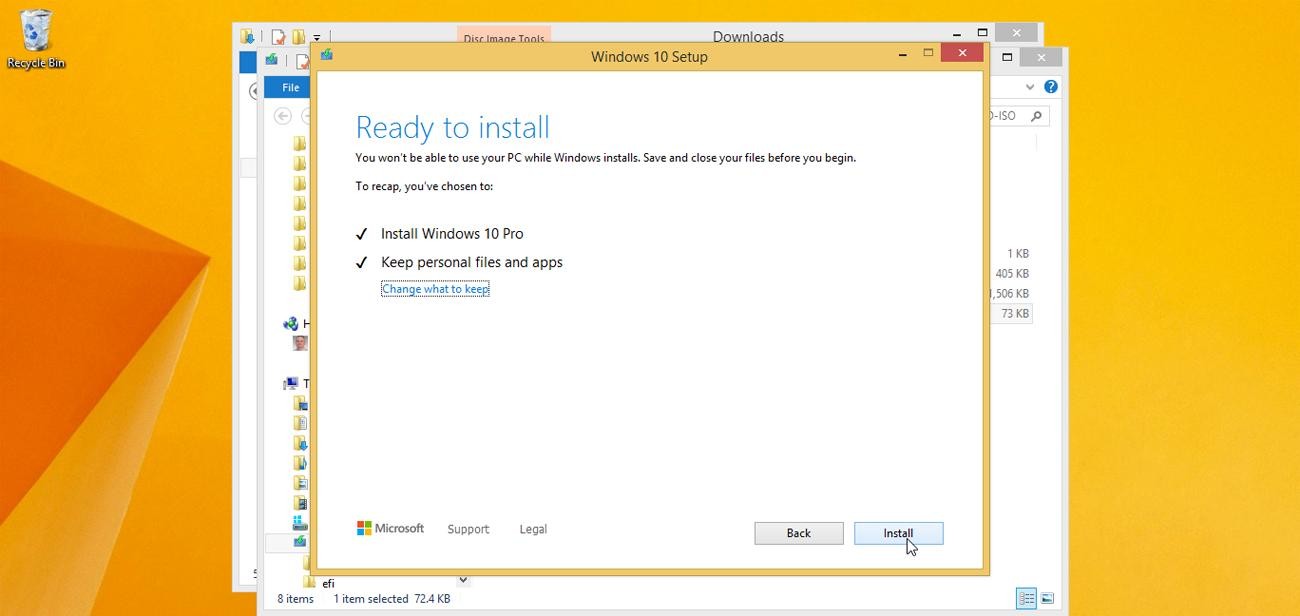The image size is (1300, 616).
Task: Minimize the Downloads window
Action: [x=957, y=34]
